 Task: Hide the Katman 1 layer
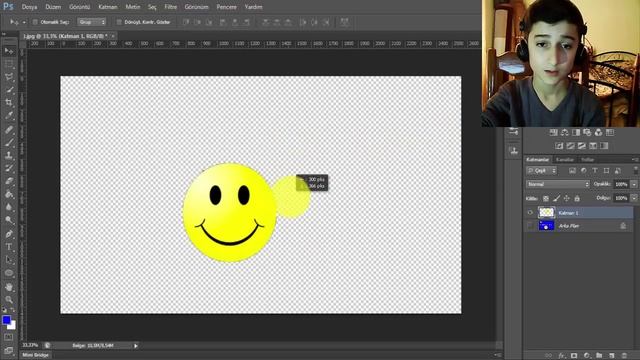pos(530,213)
